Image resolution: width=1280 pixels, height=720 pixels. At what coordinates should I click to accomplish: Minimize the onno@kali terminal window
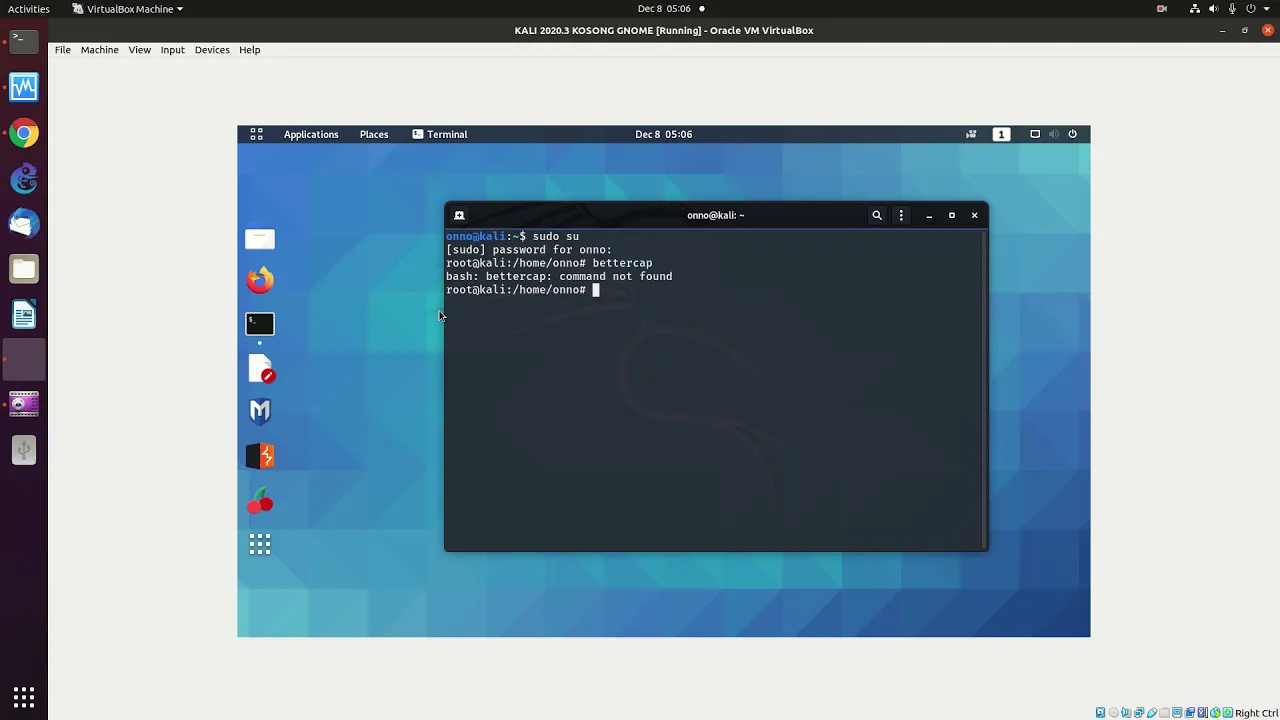pos(929,215)
